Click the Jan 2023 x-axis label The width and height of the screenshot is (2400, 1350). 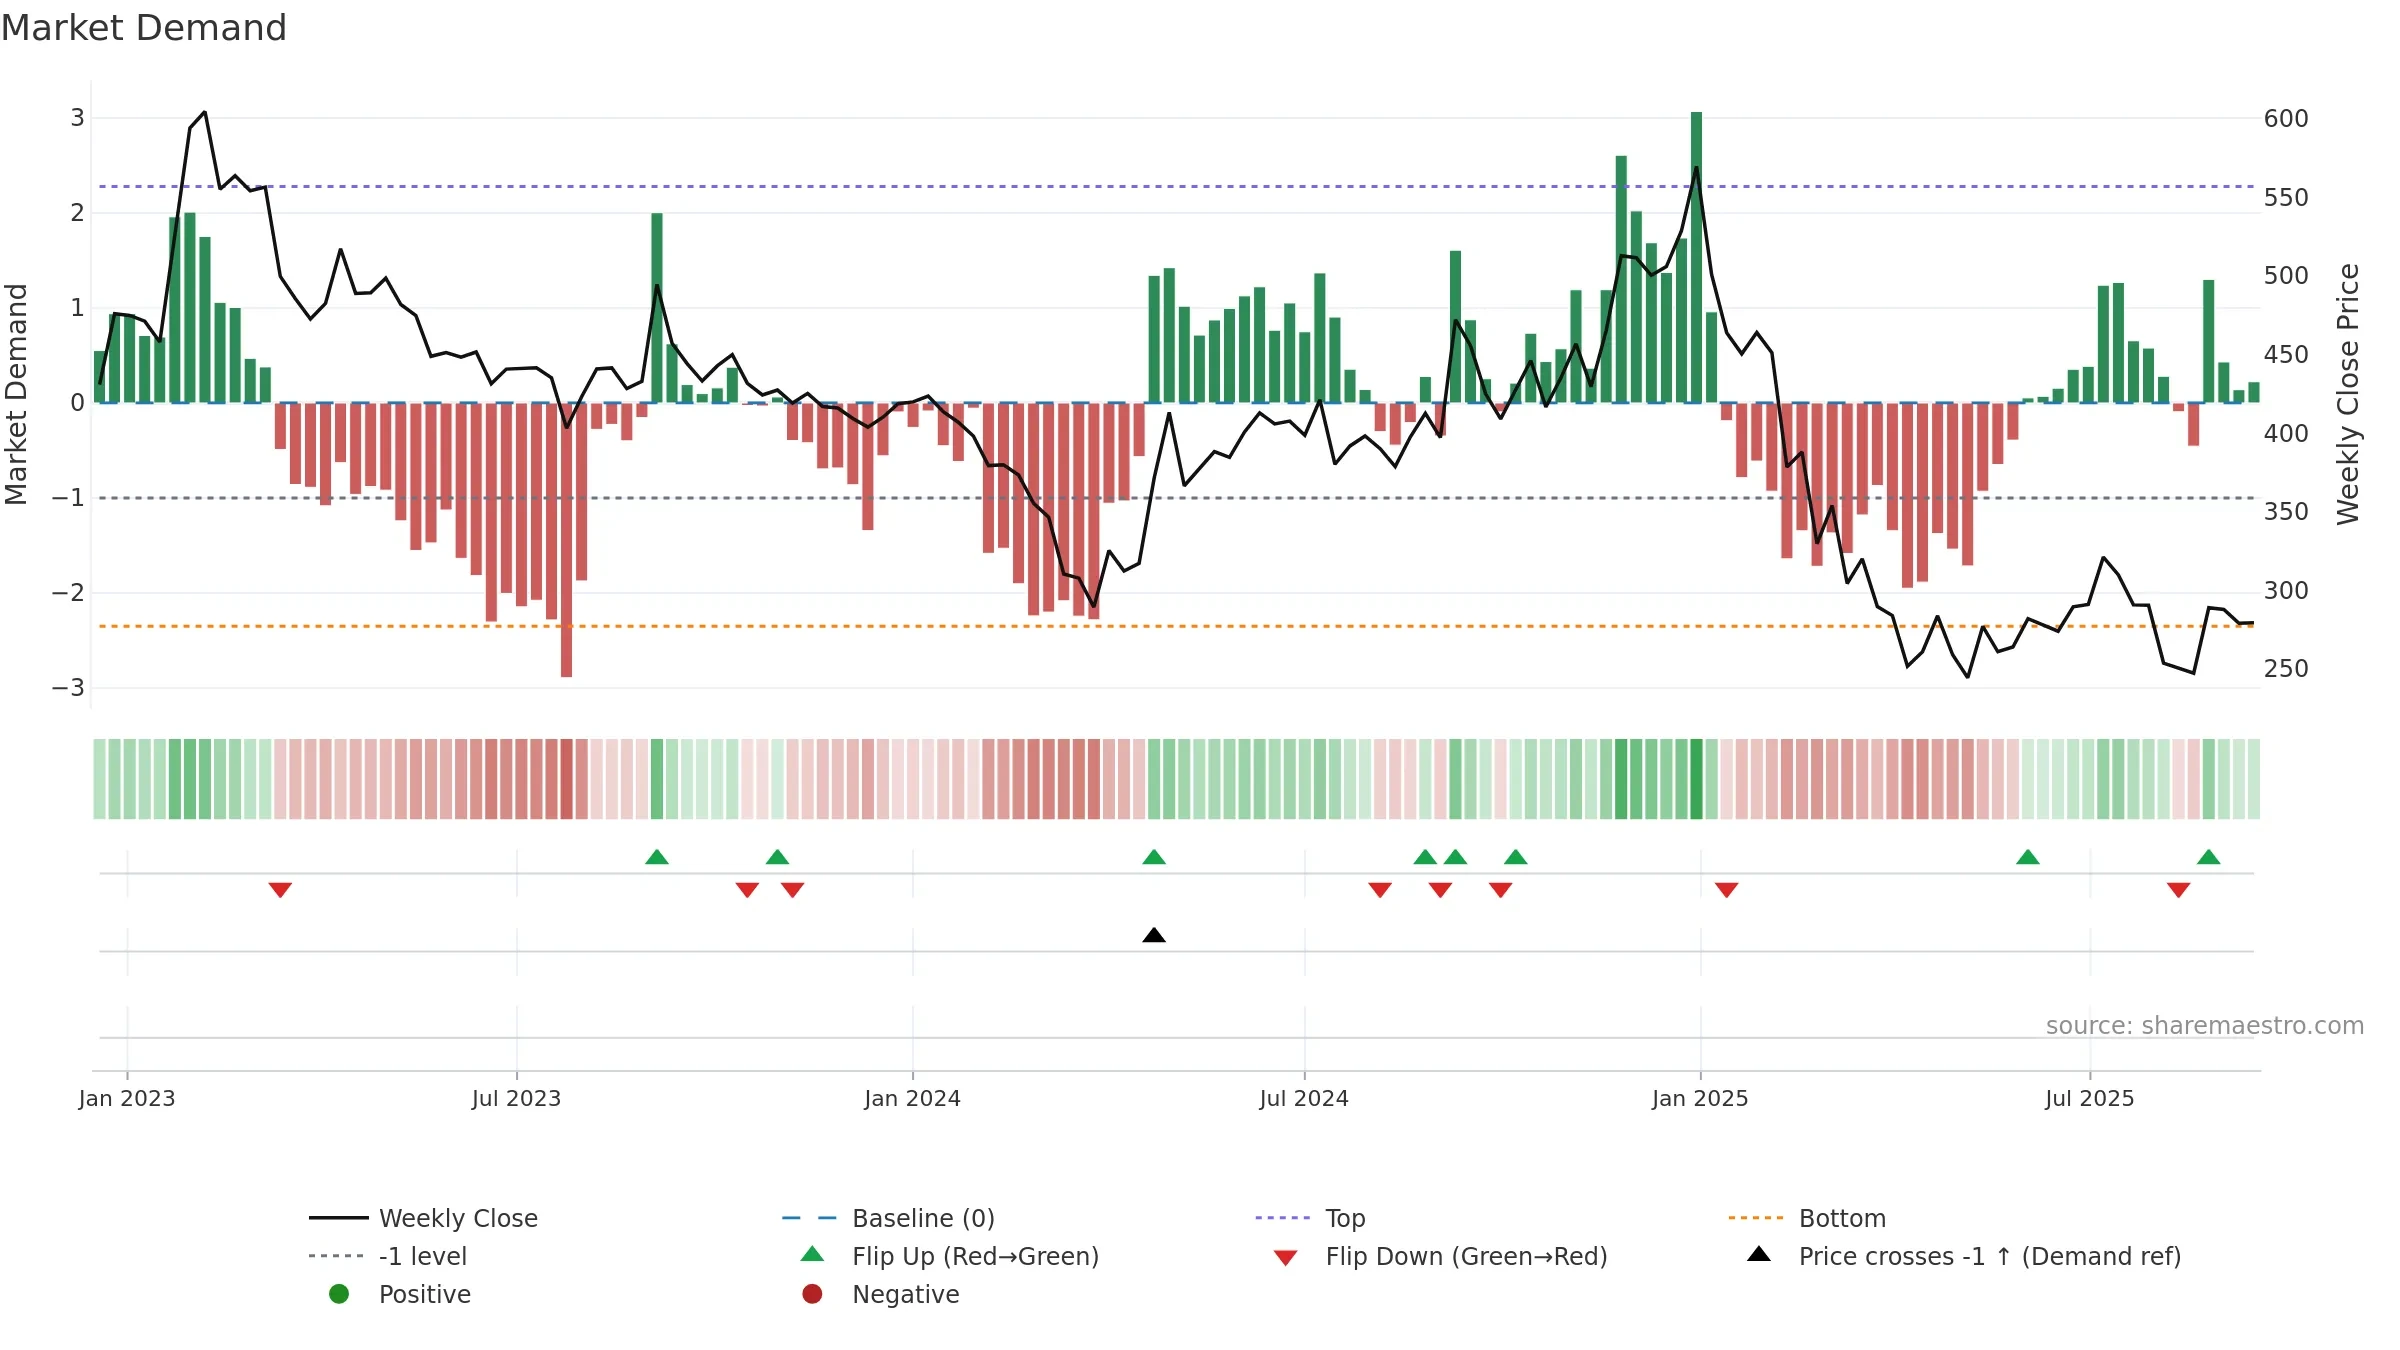point(127,1098)
